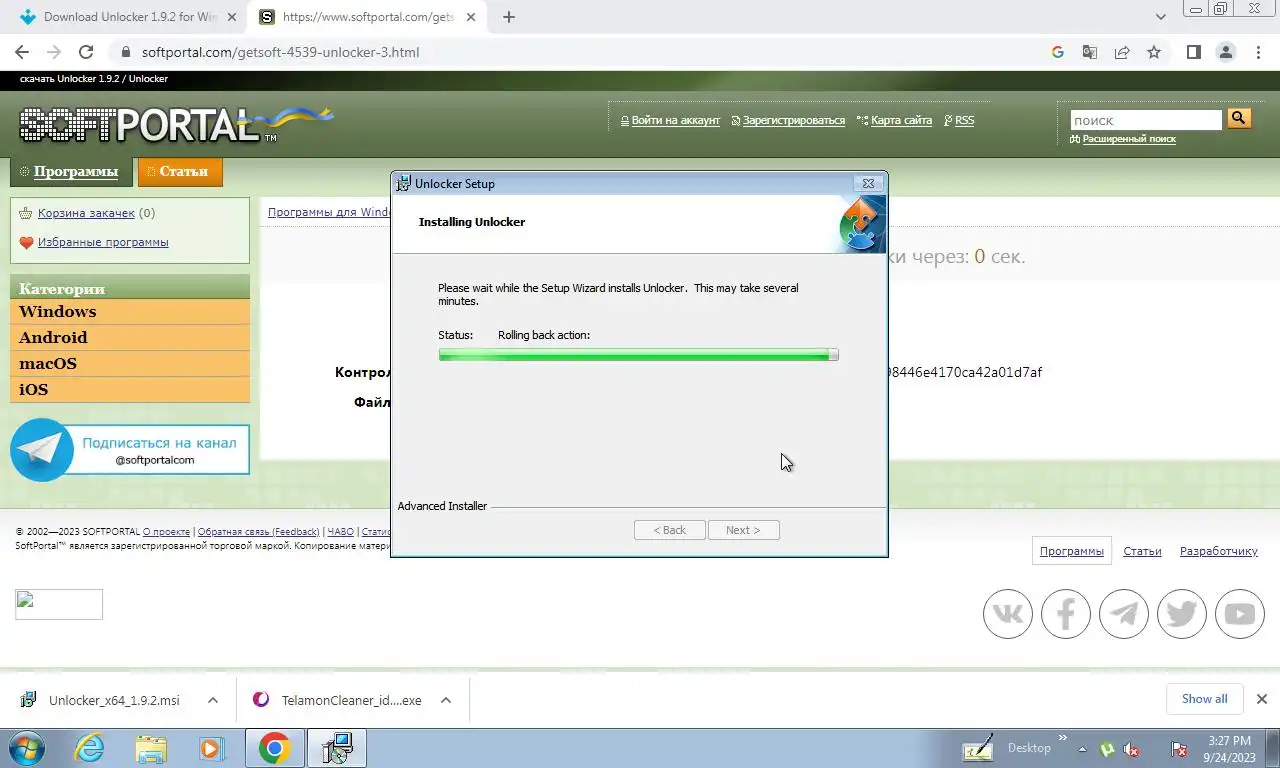The height and width of the screenshot is (768, 1280).
Task: Open Корзина закачек link
Action: pyautogui.click(x=86, y=213)
